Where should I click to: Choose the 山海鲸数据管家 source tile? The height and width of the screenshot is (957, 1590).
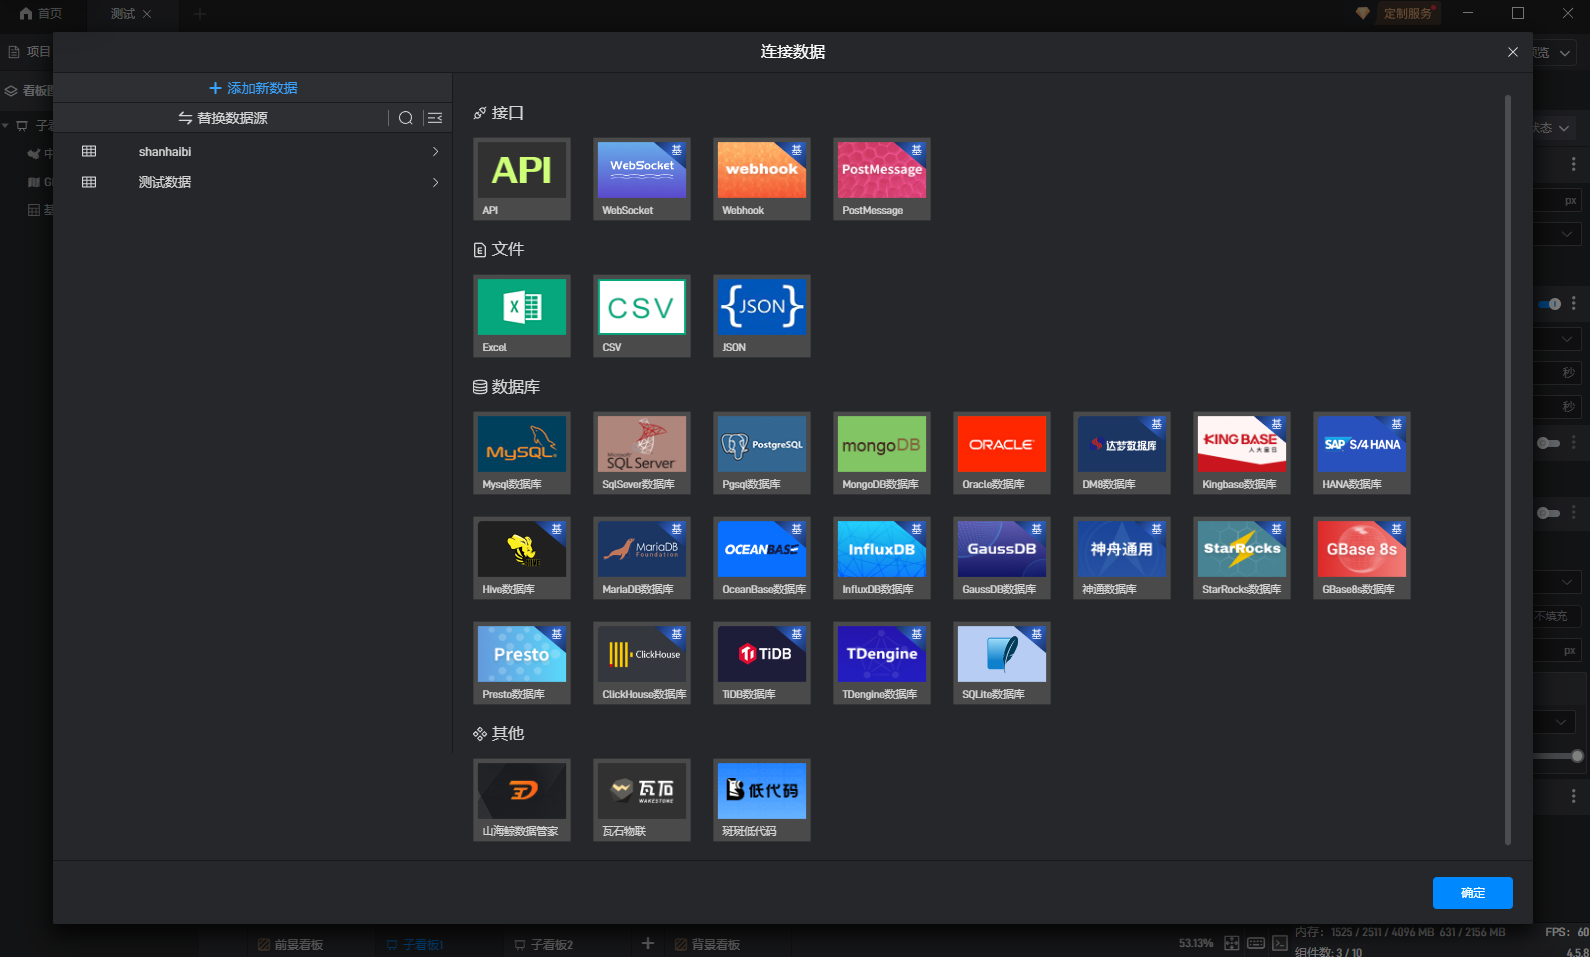[522, 800]
